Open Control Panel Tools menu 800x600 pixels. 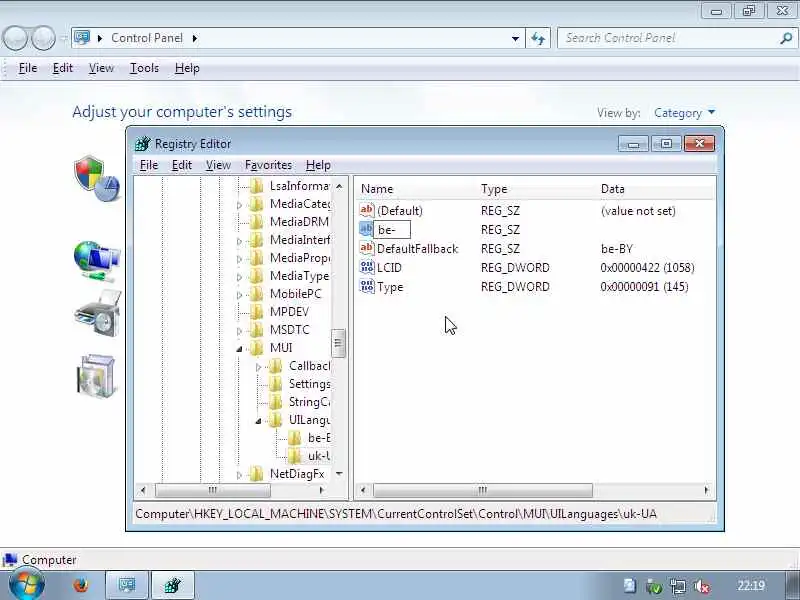coord(144,68)
